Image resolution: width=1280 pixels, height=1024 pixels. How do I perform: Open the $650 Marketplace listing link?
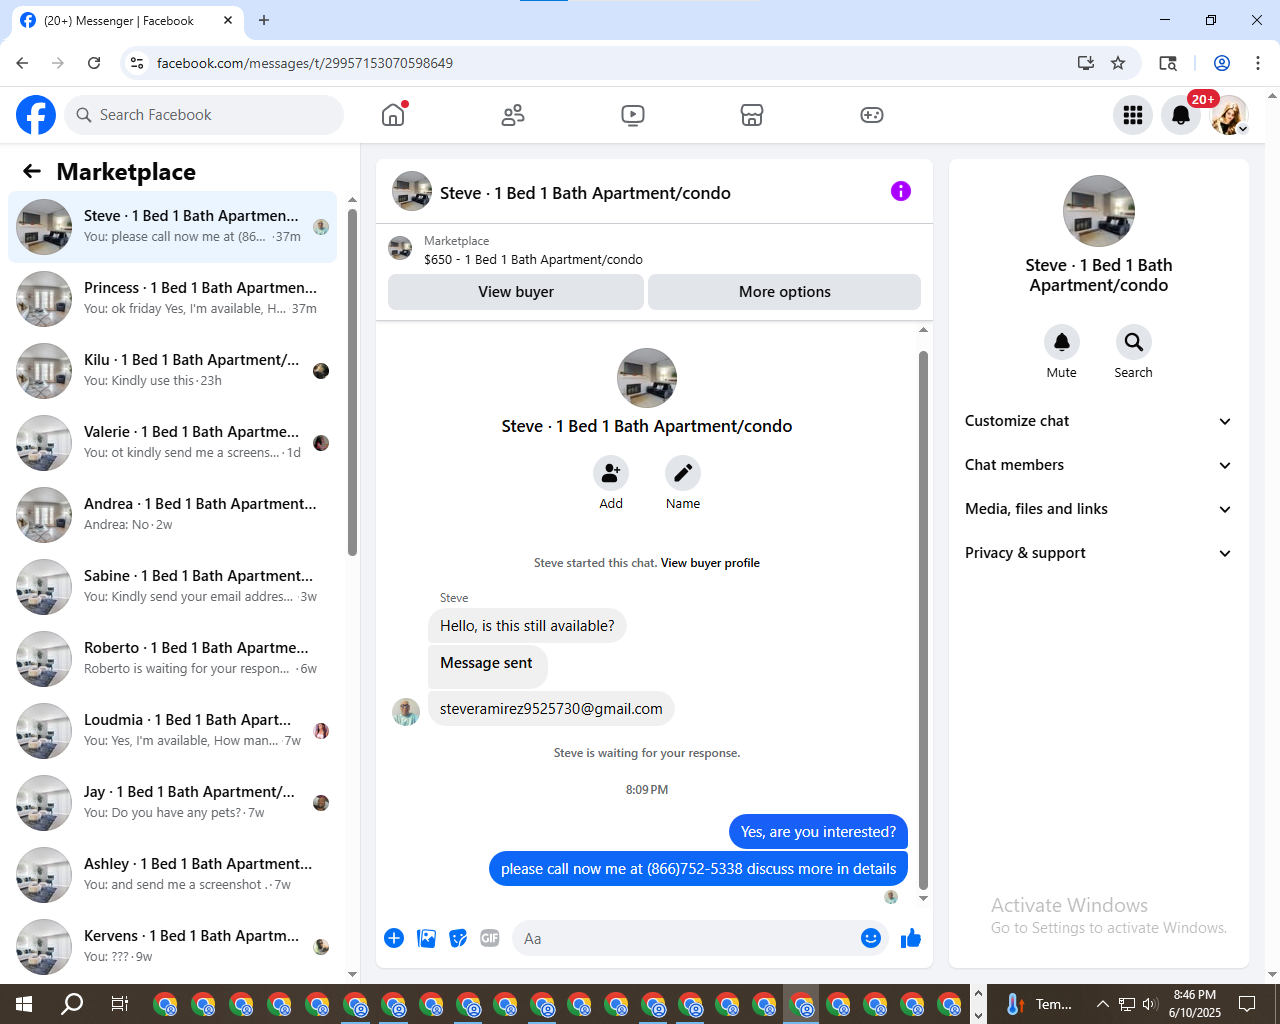point(533,259)
